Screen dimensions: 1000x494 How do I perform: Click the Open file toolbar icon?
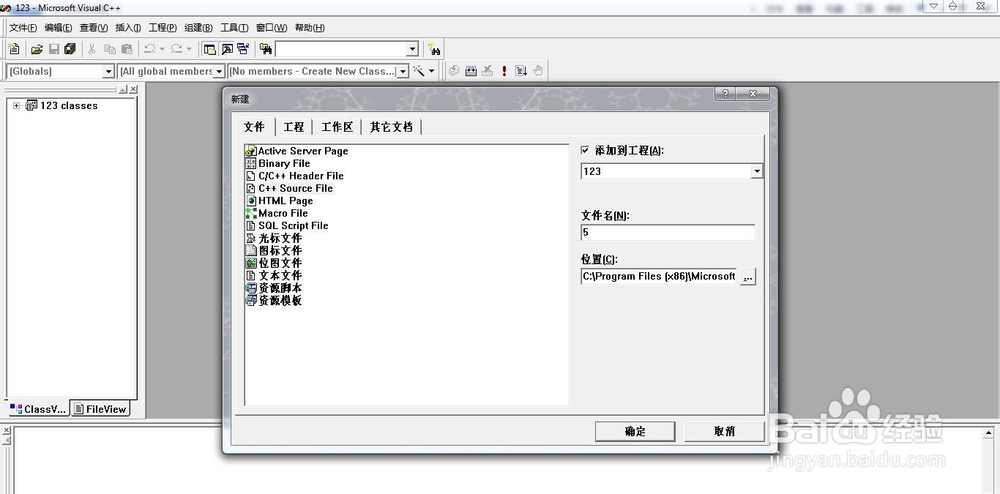pos(36,49)
